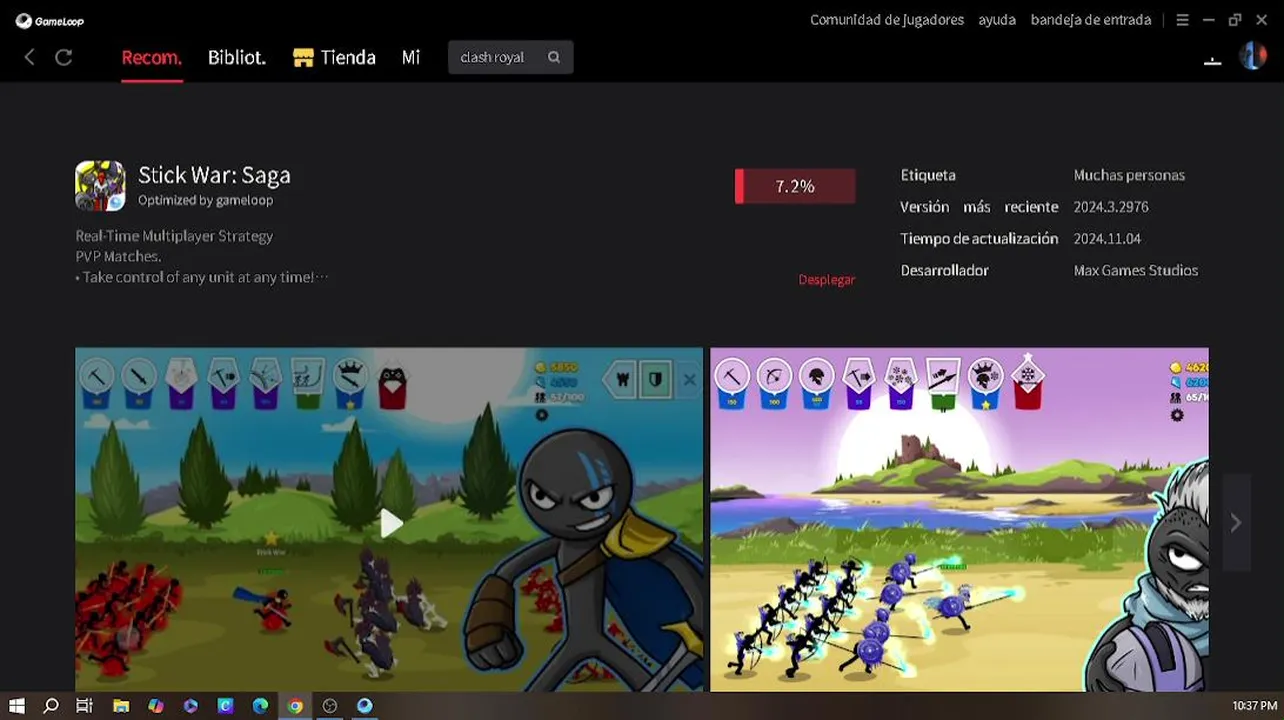
Task: Click the version number 2024.3.2976
Action: 1110,207
